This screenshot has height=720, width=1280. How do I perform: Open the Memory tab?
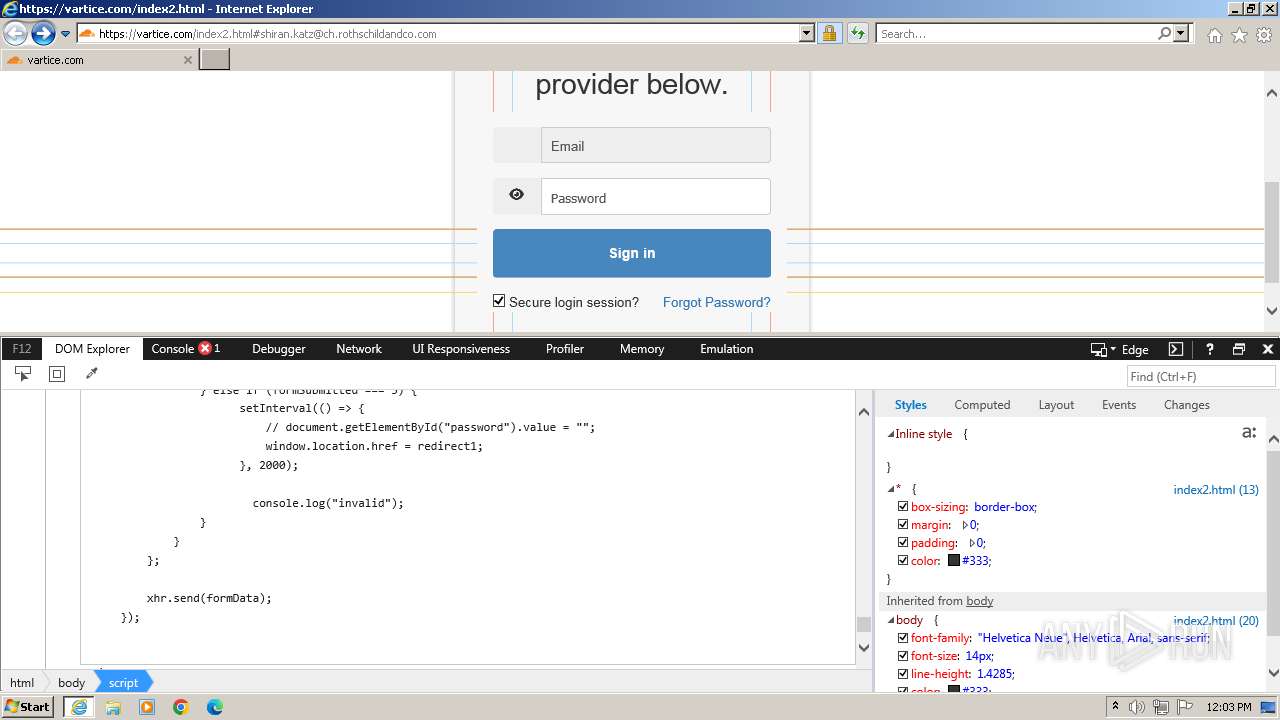pos(642,349)
